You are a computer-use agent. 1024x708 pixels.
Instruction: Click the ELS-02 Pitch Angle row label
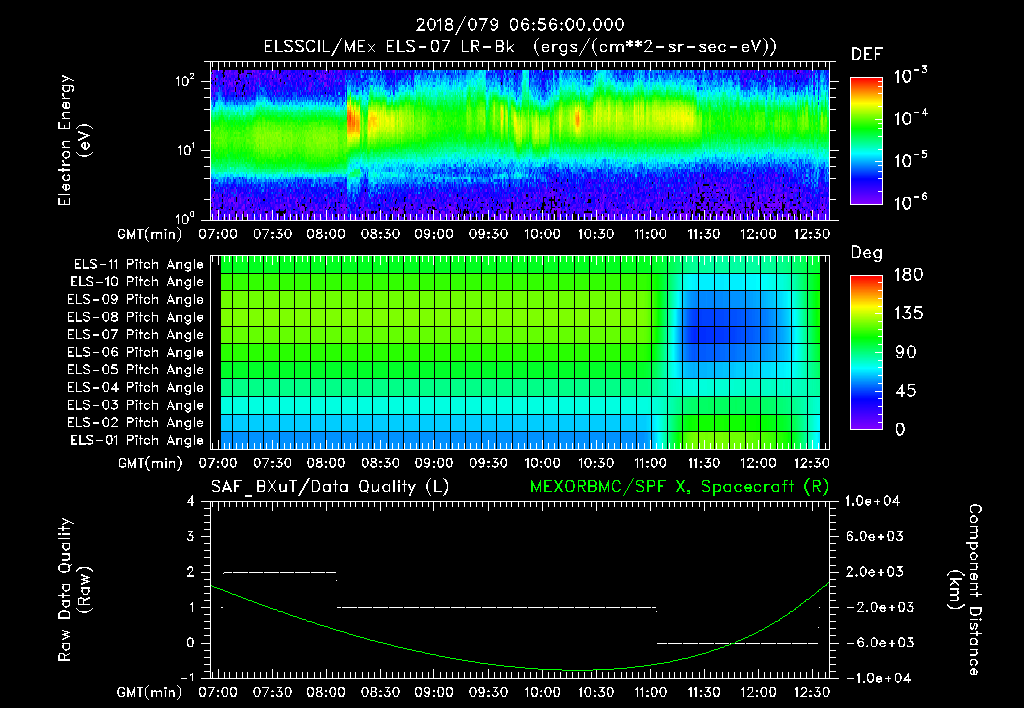pyautogui.click(x=136, y=423)
